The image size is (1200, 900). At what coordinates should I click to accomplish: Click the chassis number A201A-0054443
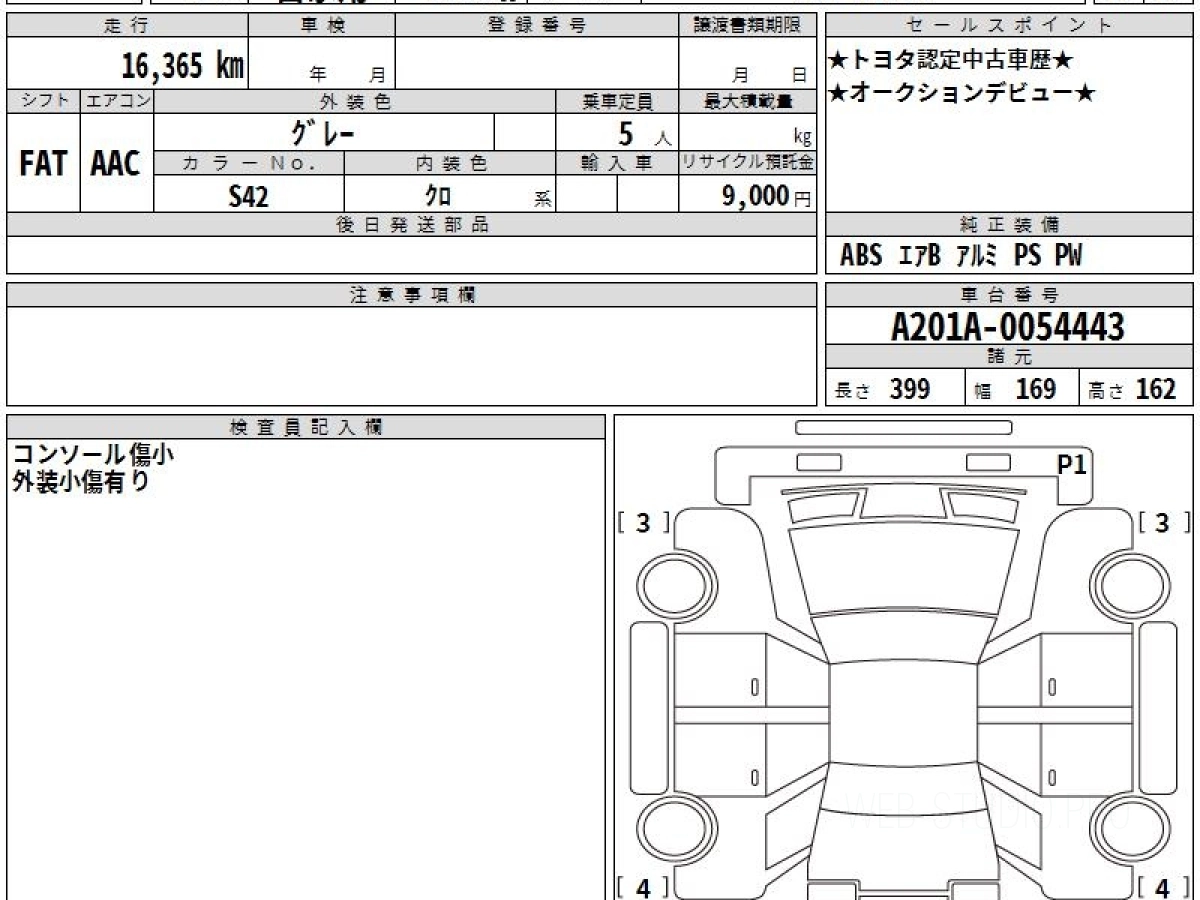pyautogui.click(x=1009, y=327)
